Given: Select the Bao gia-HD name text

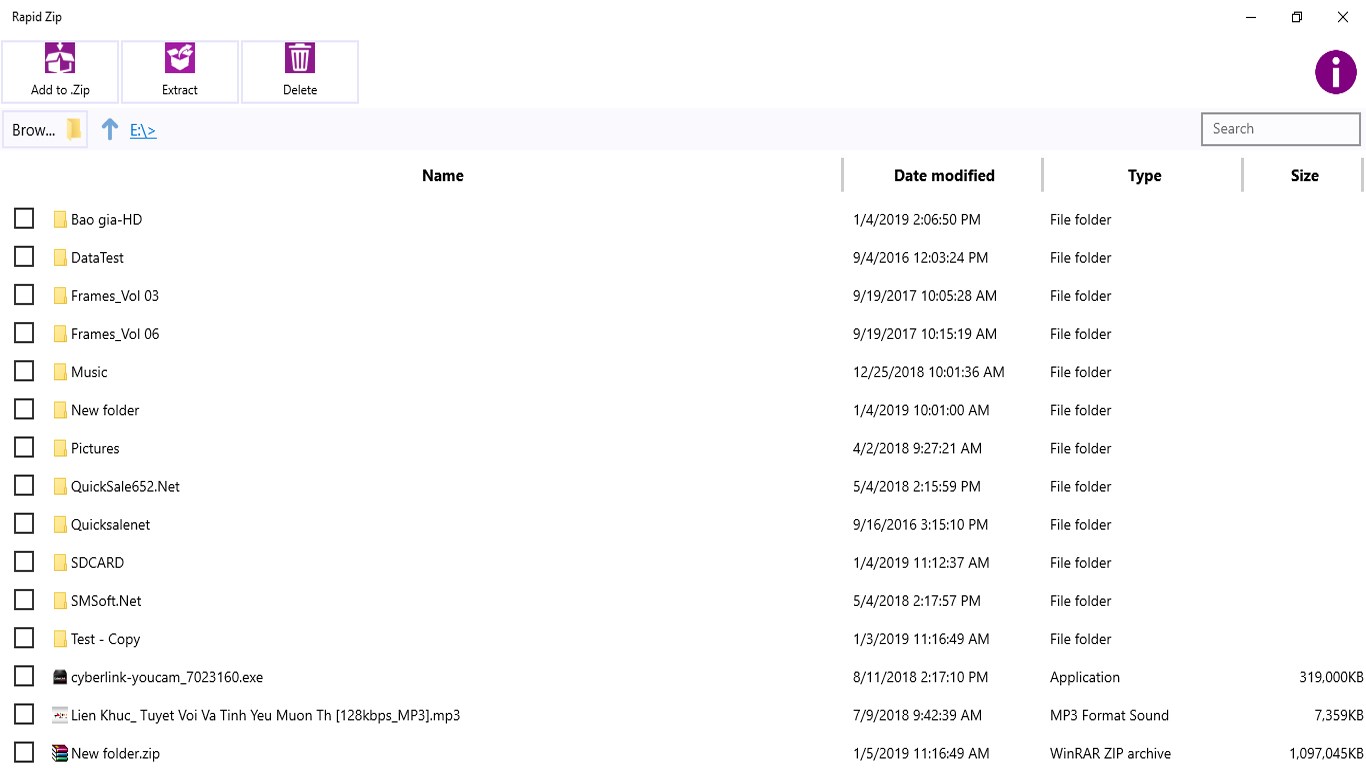Looking at the screenshot, I should coord(106,219).
